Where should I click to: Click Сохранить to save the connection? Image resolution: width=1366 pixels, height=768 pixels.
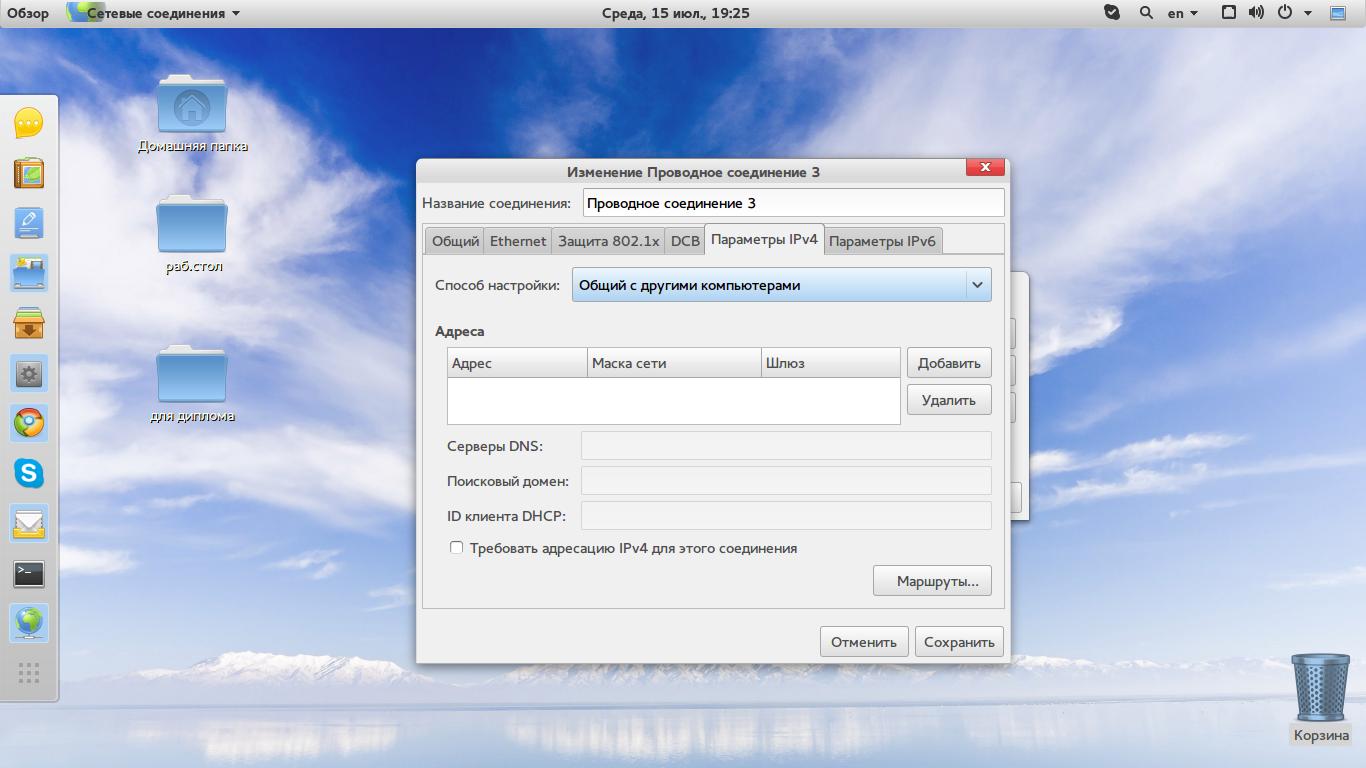(959, 642)
